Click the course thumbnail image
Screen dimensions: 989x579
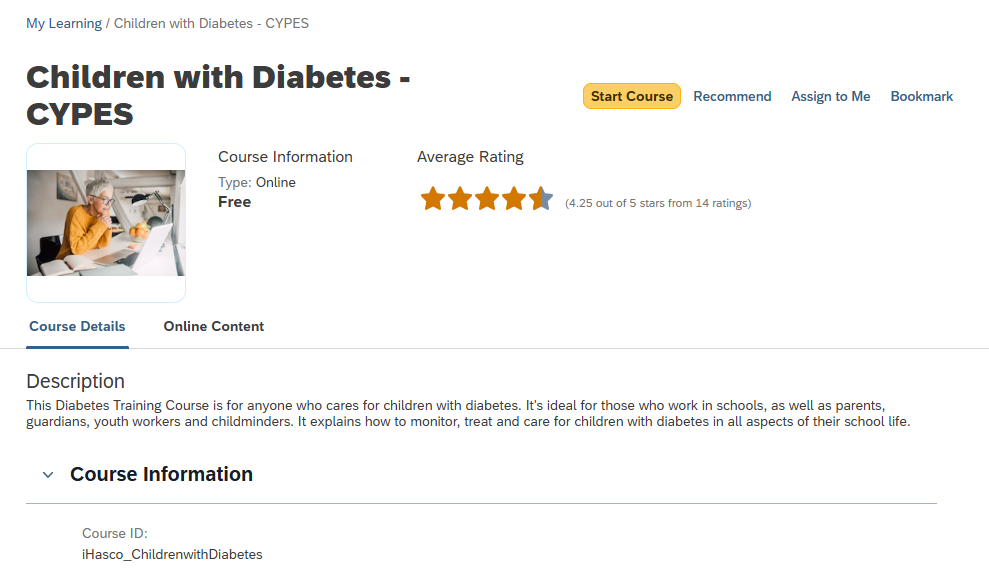[x=106, y=223]
